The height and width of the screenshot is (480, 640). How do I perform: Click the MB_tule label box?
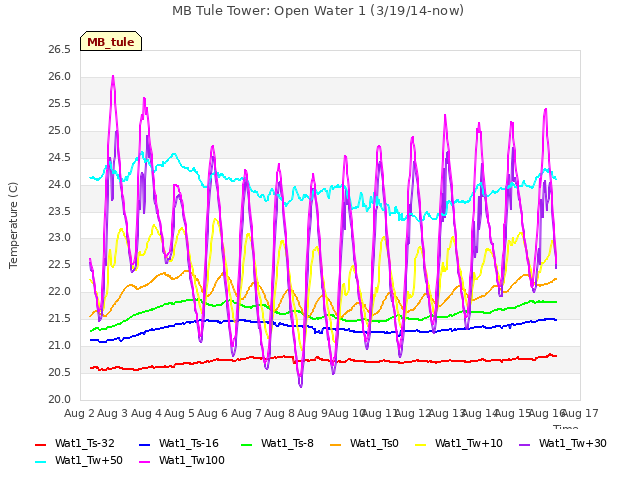pyautogui.click(x=111, y=41)
